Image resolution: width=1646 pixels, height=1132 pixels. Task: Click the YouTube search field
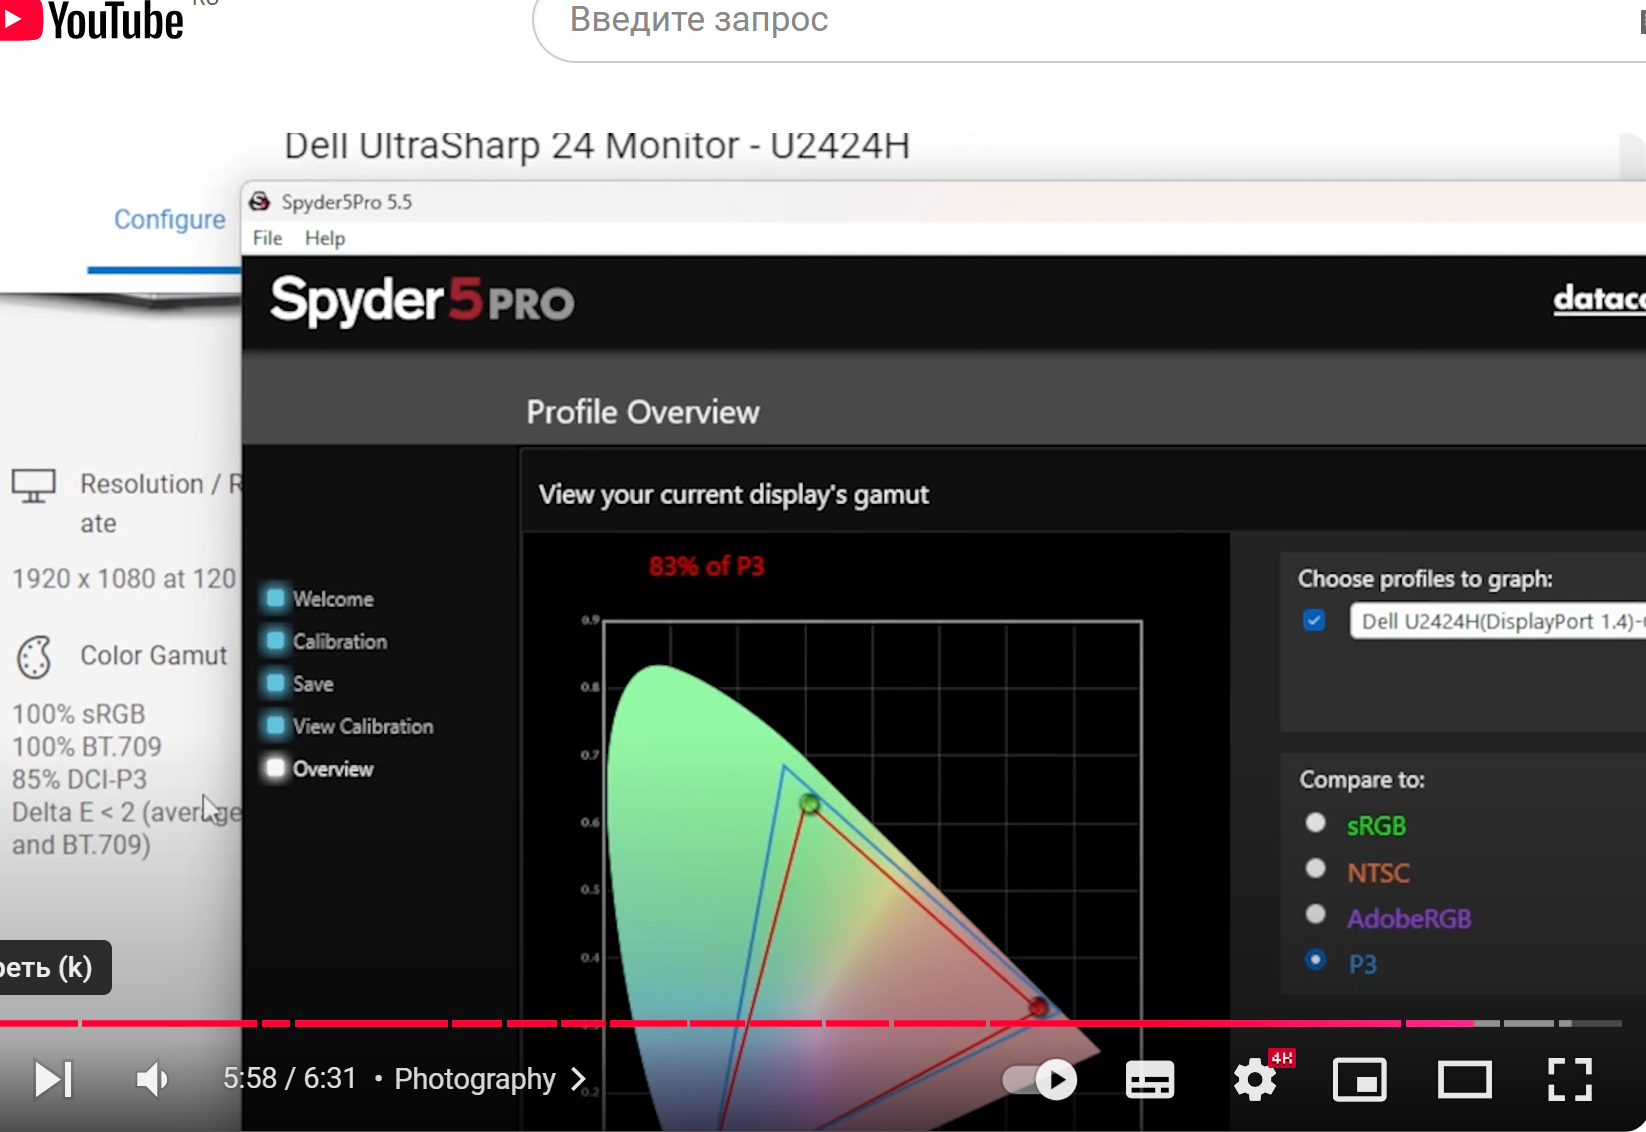pos(1090,22)
